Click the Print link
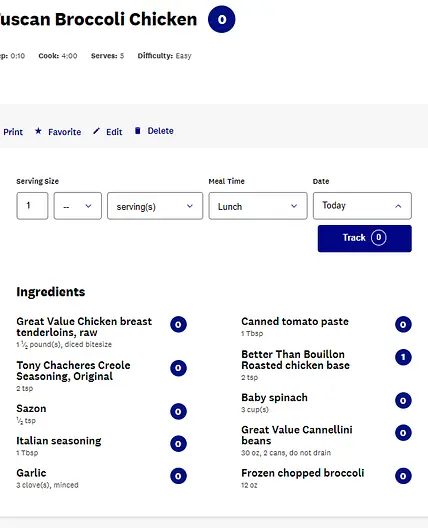 click(x=13, y=132)
